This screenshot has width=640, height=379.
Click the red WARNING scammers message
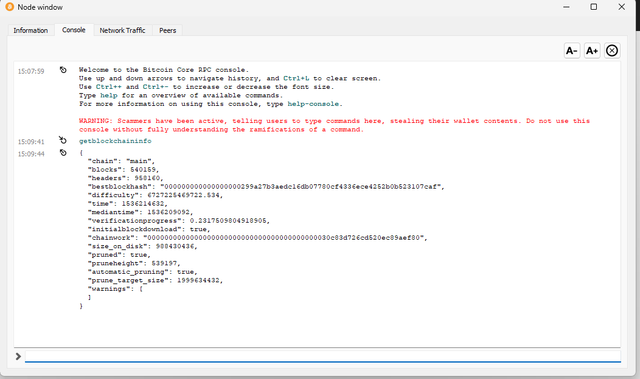tap(334, 125)
